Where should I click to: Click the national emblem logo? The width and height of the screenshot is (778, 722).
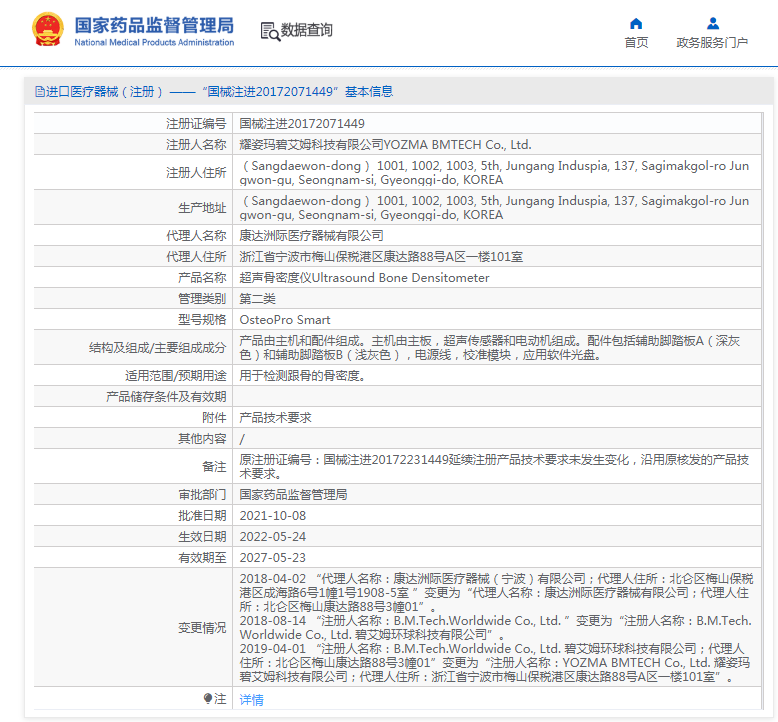[x=48, y=29]
